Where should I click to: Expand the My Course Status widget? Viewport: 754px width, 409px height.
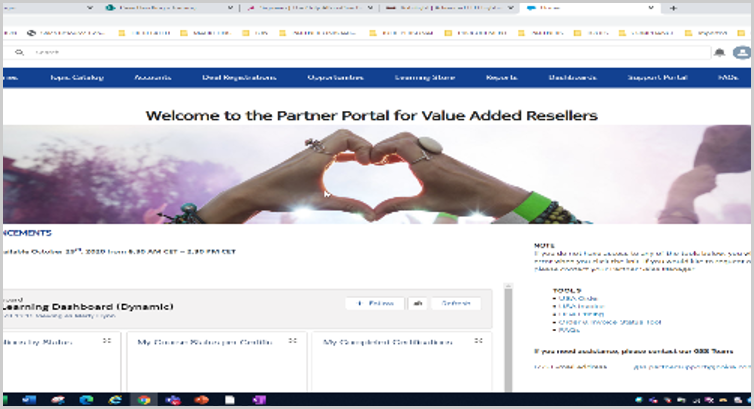tap(292, 341)
